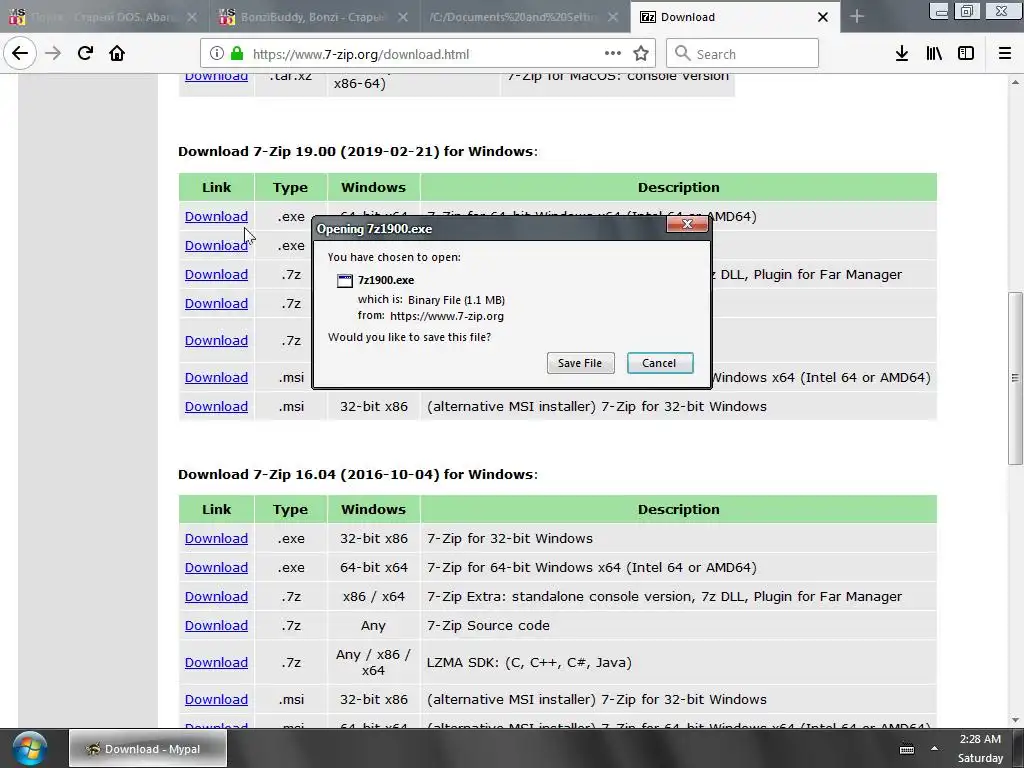
Task: Go back with the browser back arrow
Action: (x=20, y=54)
